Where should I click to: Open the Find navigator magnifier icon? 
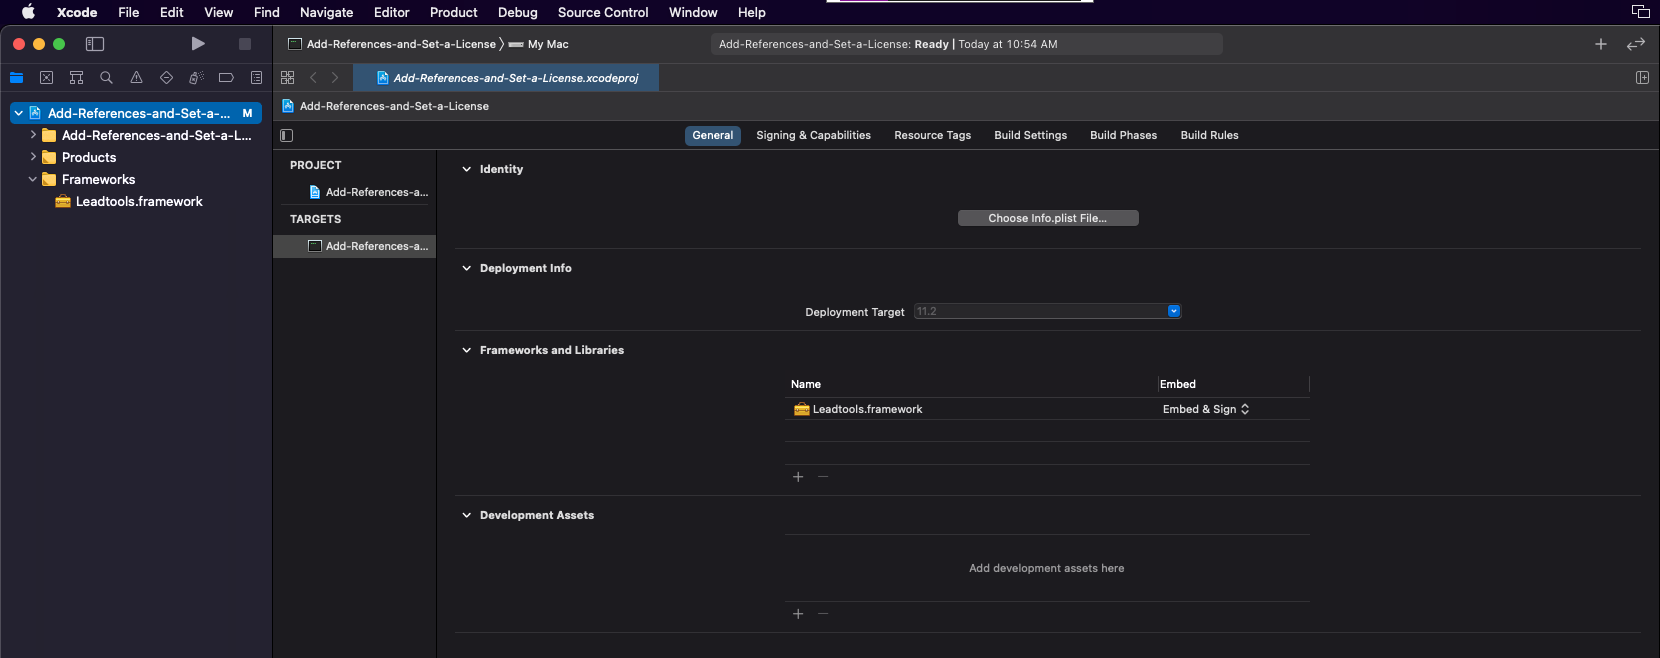(x=106, y=78)
